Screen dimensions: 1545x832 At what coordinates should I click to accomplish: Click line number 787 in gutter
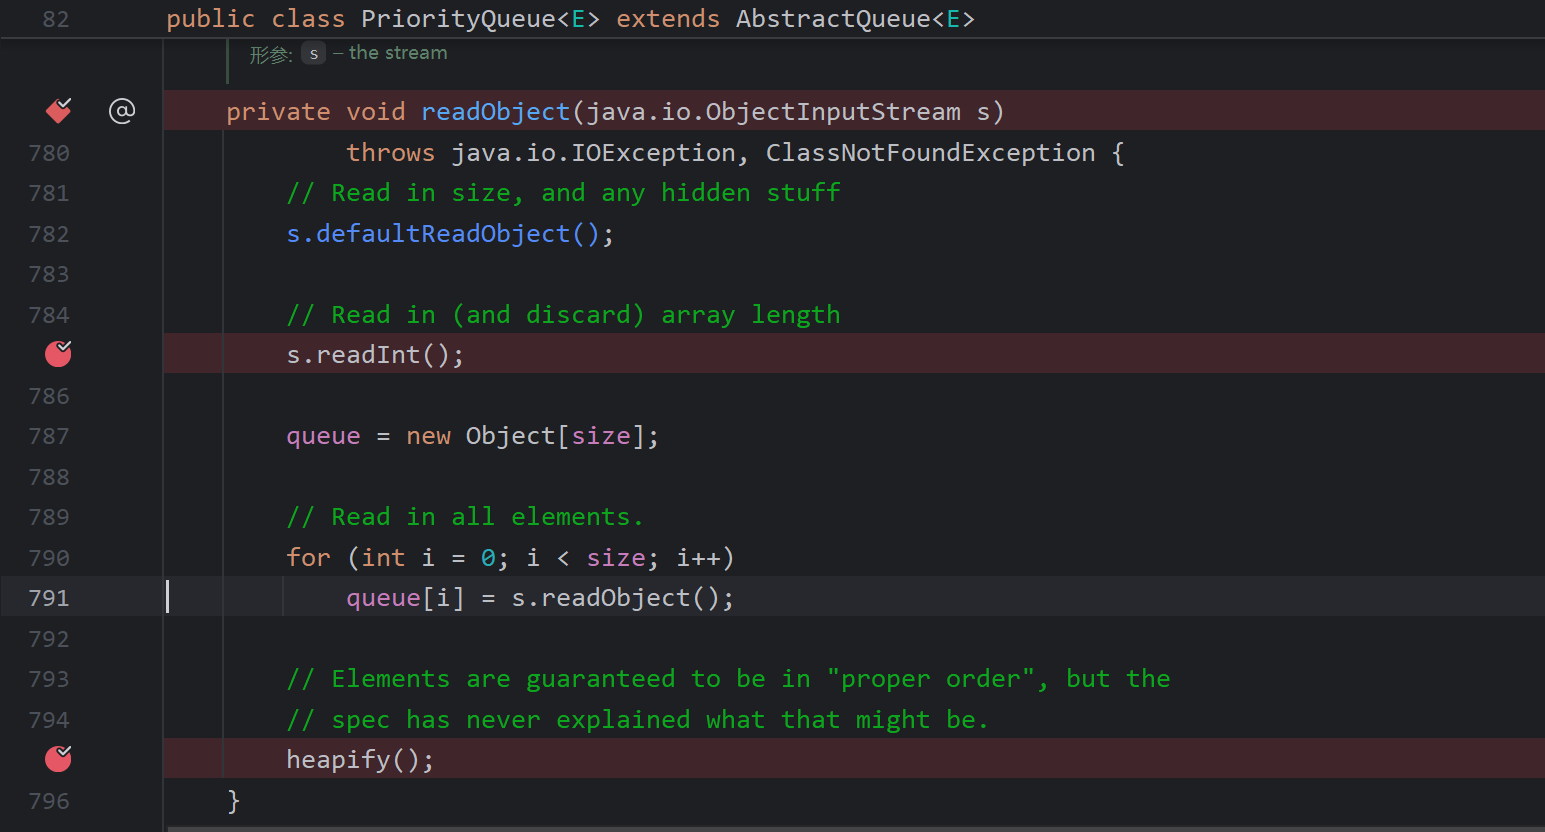pyautogui.click(x=49, y=436)
